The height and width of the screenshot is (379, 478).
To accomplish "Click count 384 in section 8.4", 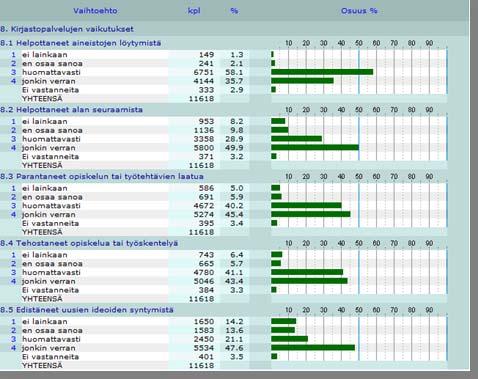I will pos(206,290).
